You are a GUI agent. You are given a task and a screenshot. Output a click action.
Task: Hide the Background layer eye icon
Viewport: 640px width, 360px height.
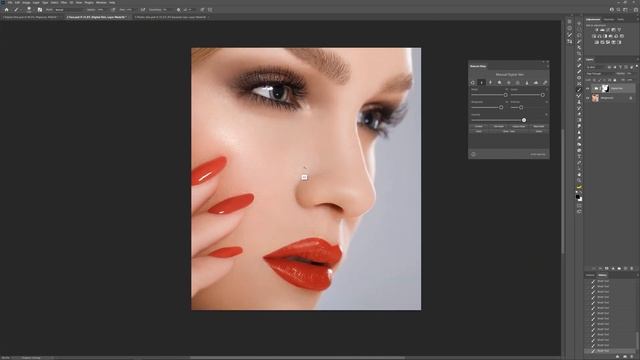(x=588, y=98)
